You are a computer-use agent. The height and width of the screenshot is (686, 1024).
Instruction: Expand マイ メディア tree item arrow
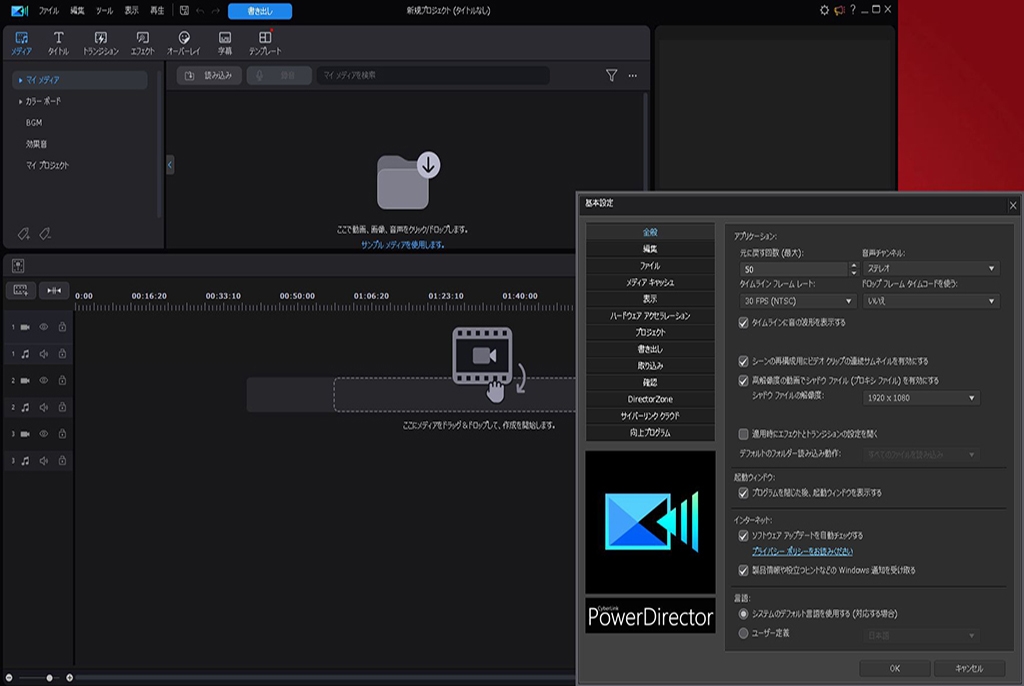tap(21, 80)
